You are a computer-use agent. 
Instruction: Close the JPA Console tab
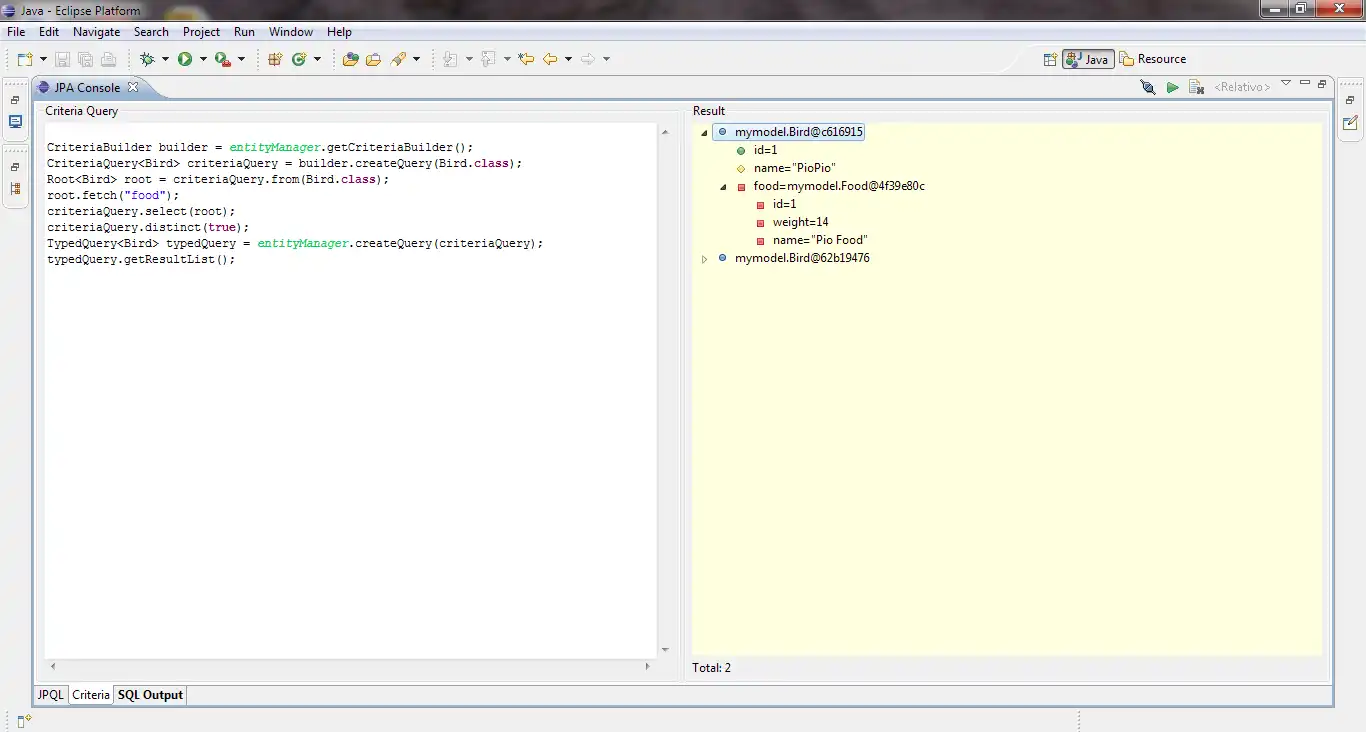click(133, 87)
